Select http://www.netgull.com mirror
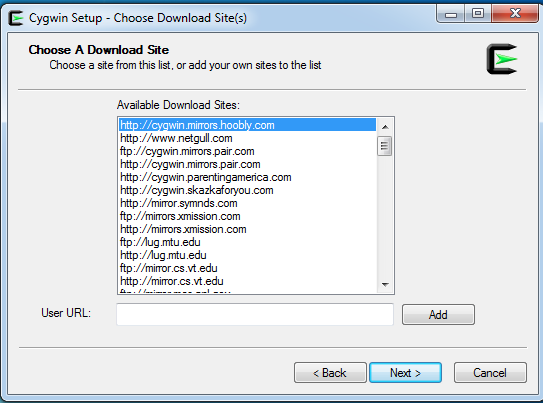Screen dimensions: 543x403 (247, 138)
